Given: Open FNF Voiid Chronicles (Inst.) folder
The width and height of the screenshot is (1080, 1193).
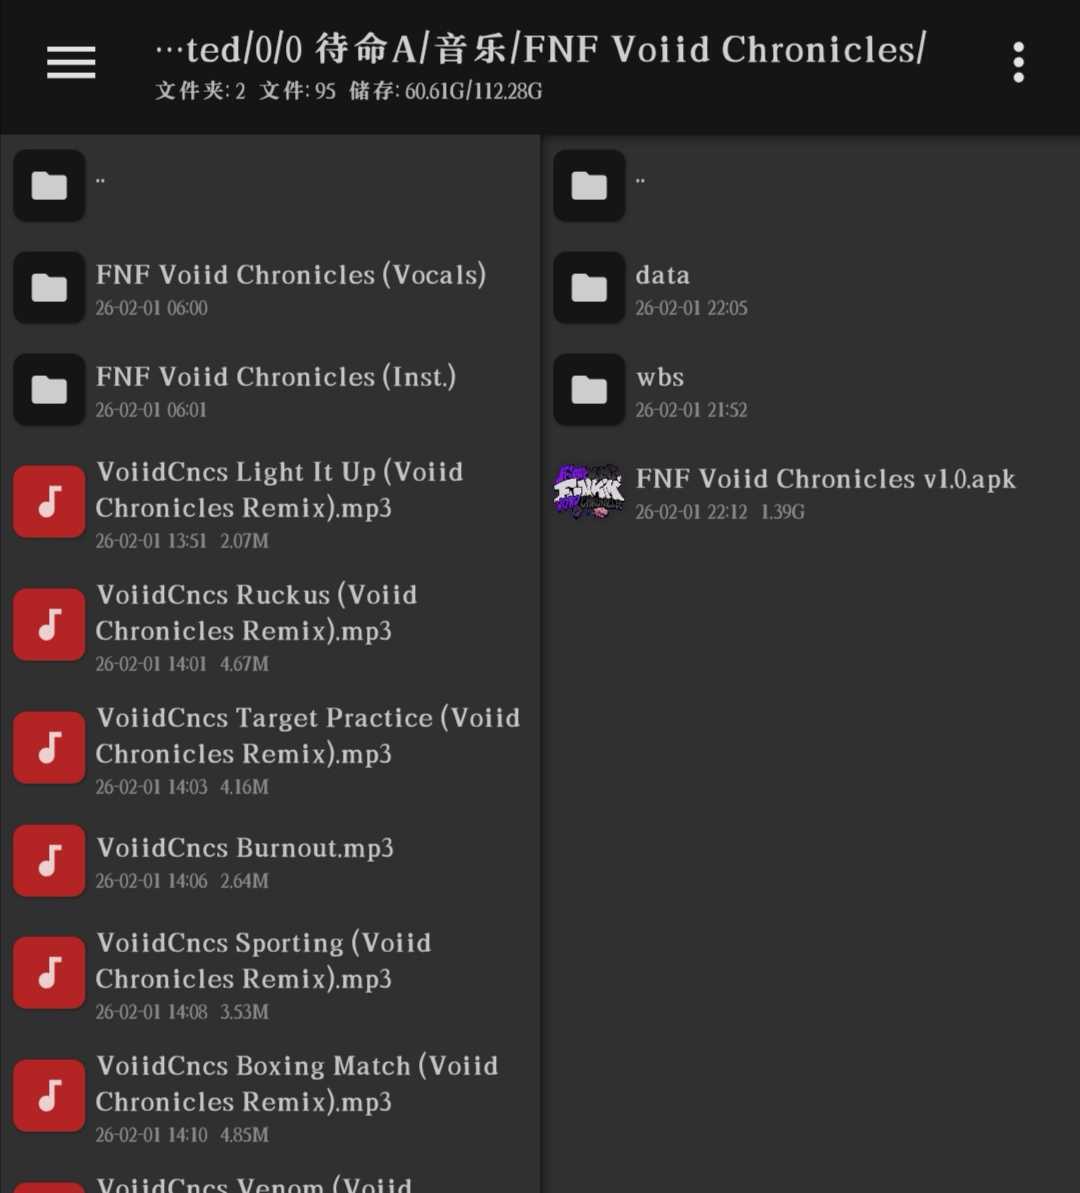Looking at the screenshot, I should pyautogui.click(x=270, y=390).
